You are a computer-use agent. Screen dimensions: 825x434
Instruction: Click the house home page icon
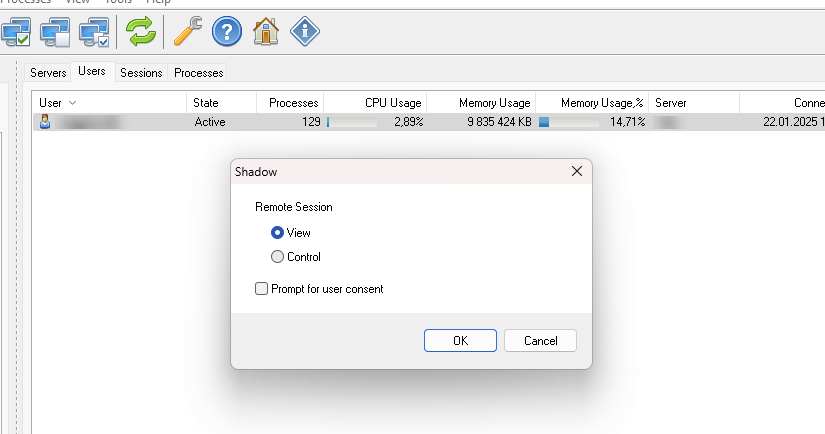click(266, 32)
